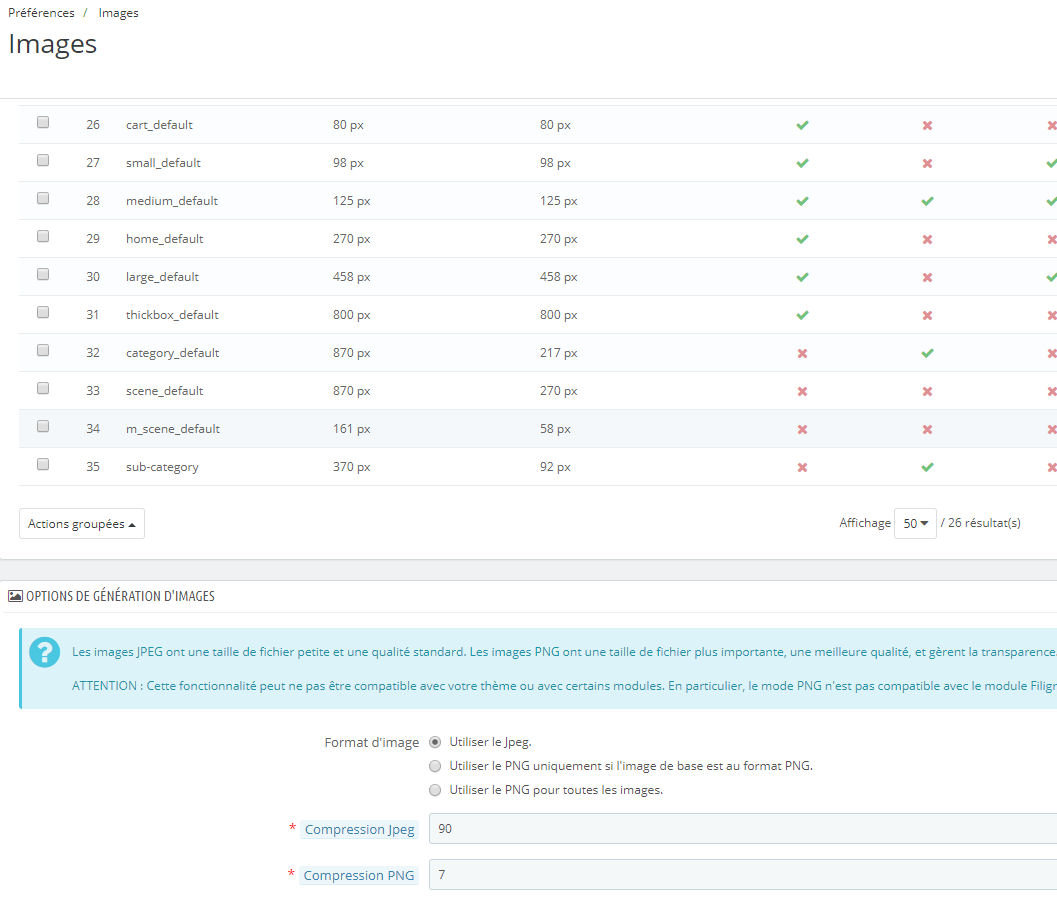Click the small_default name cell

[x=163, y=162]
